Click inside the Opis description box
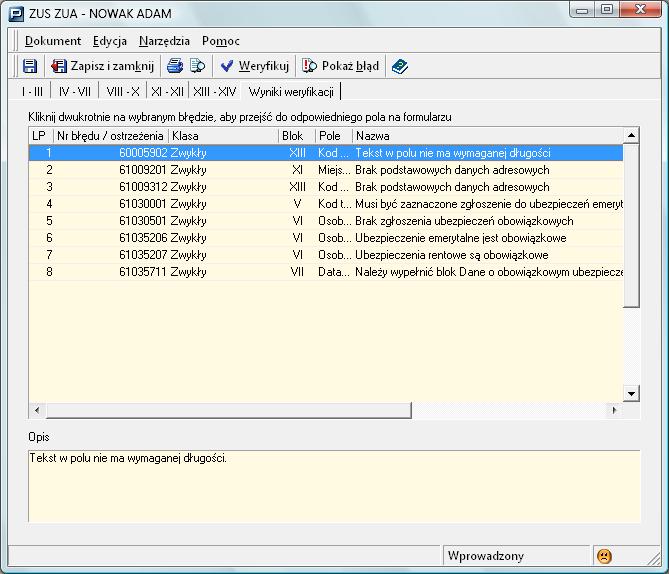Screen dimensions: 669x574 pos(334,486)
